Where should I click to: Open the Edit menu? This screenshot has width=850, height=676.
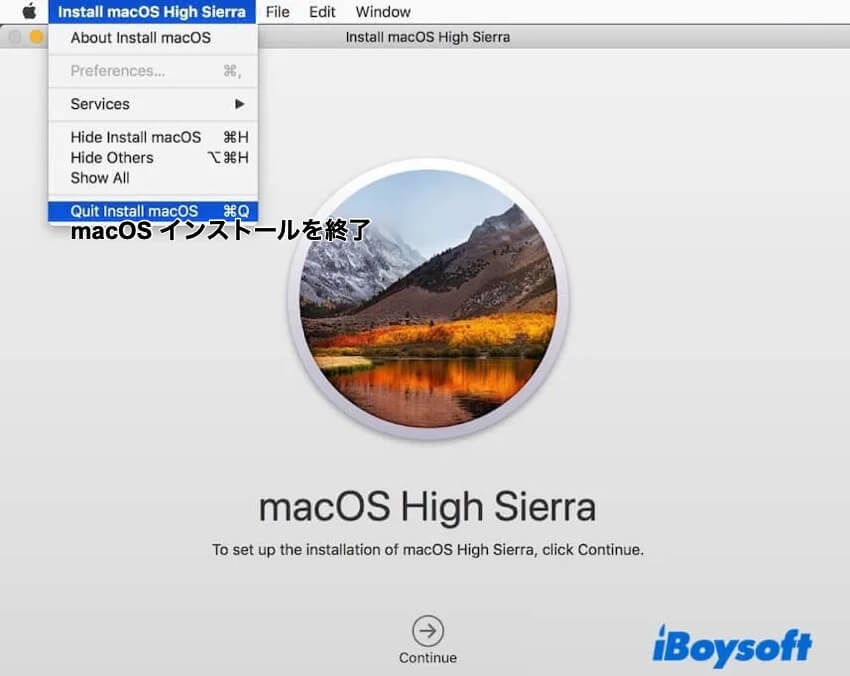point(321,11)
